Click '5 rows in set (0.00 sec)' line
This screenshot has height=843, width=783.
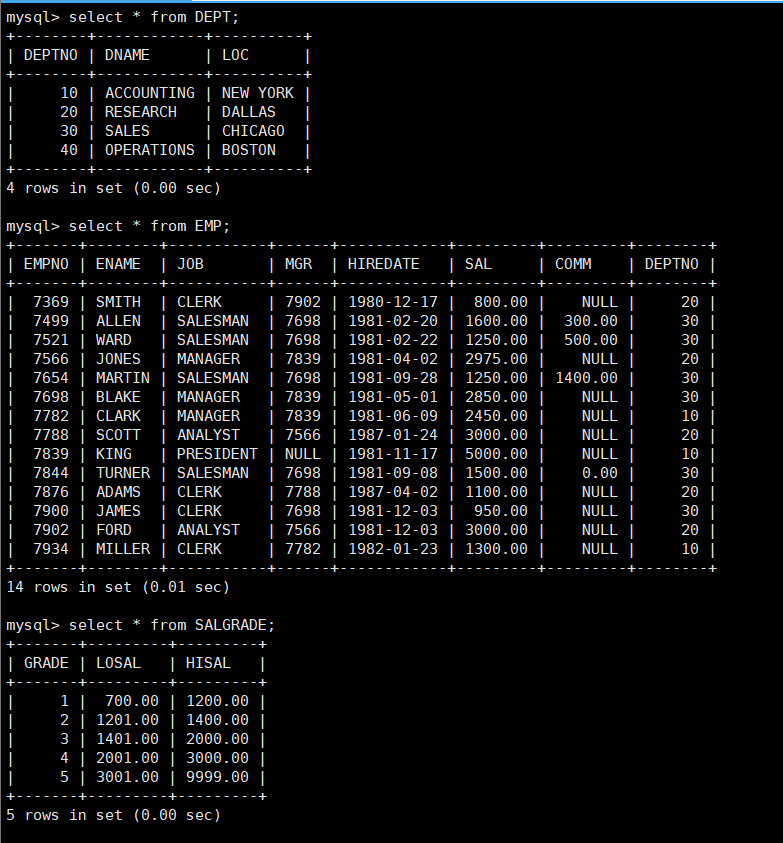click(x=113, y=815)
